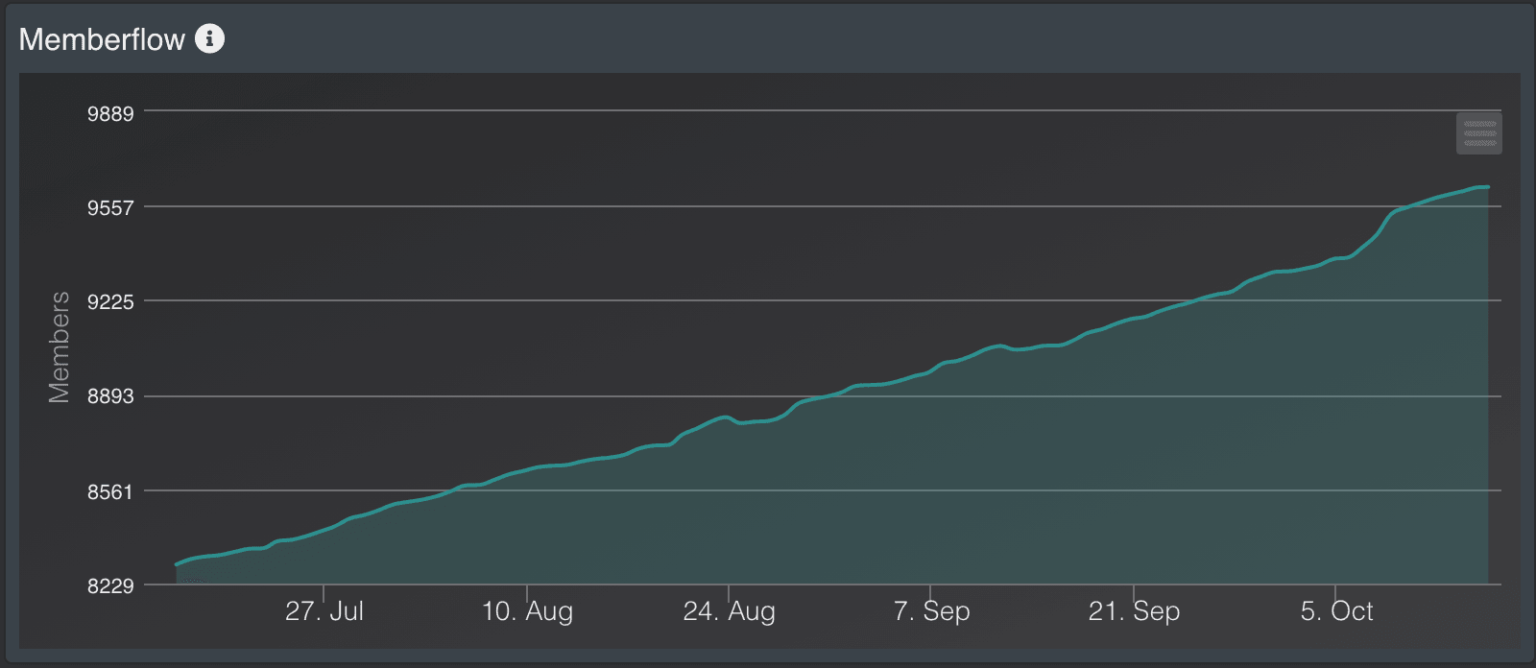Click the rightmost end point of the member line

(1488, 187)
